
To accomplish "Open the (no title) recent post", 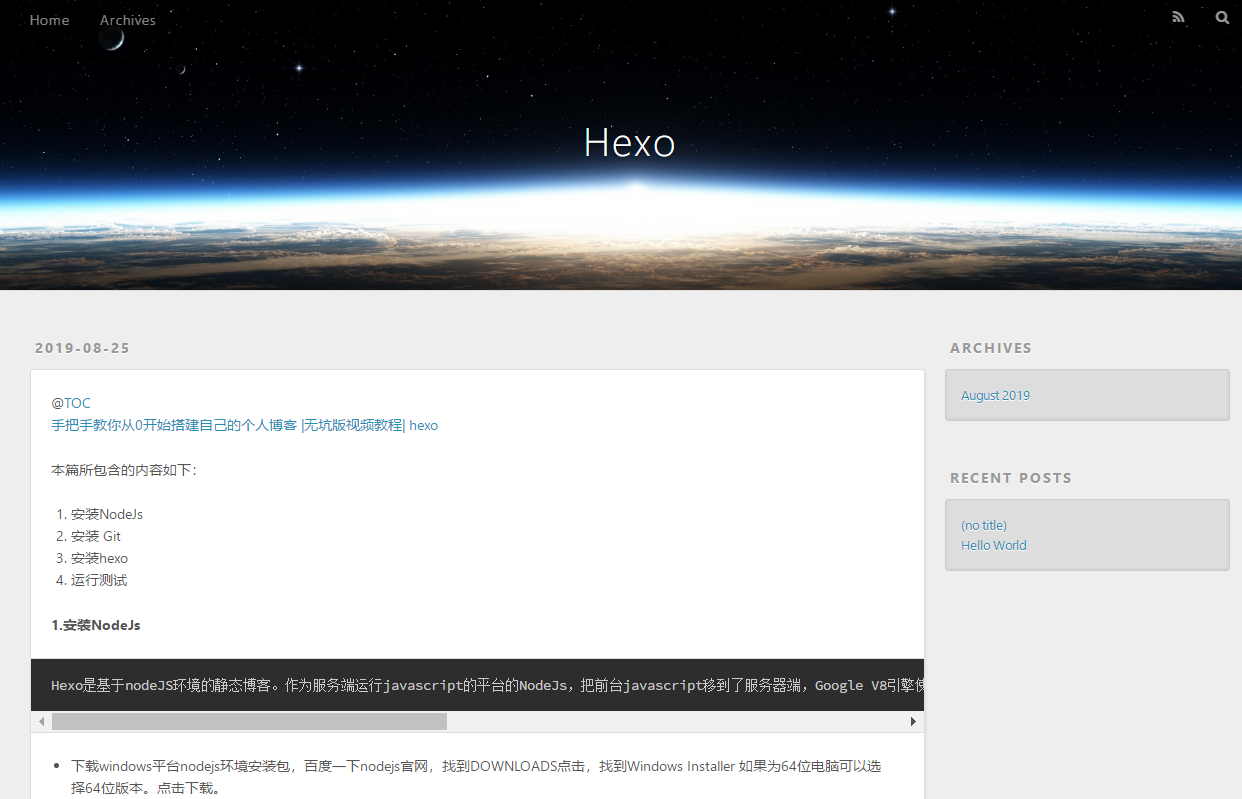I will coord(984,525).
